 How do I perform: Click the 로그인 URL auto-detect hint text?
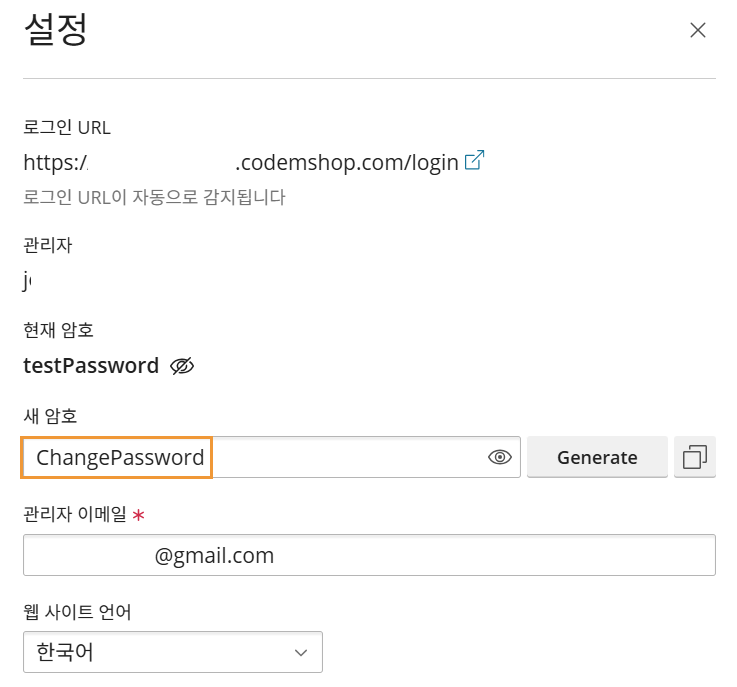tap(154, 197)
